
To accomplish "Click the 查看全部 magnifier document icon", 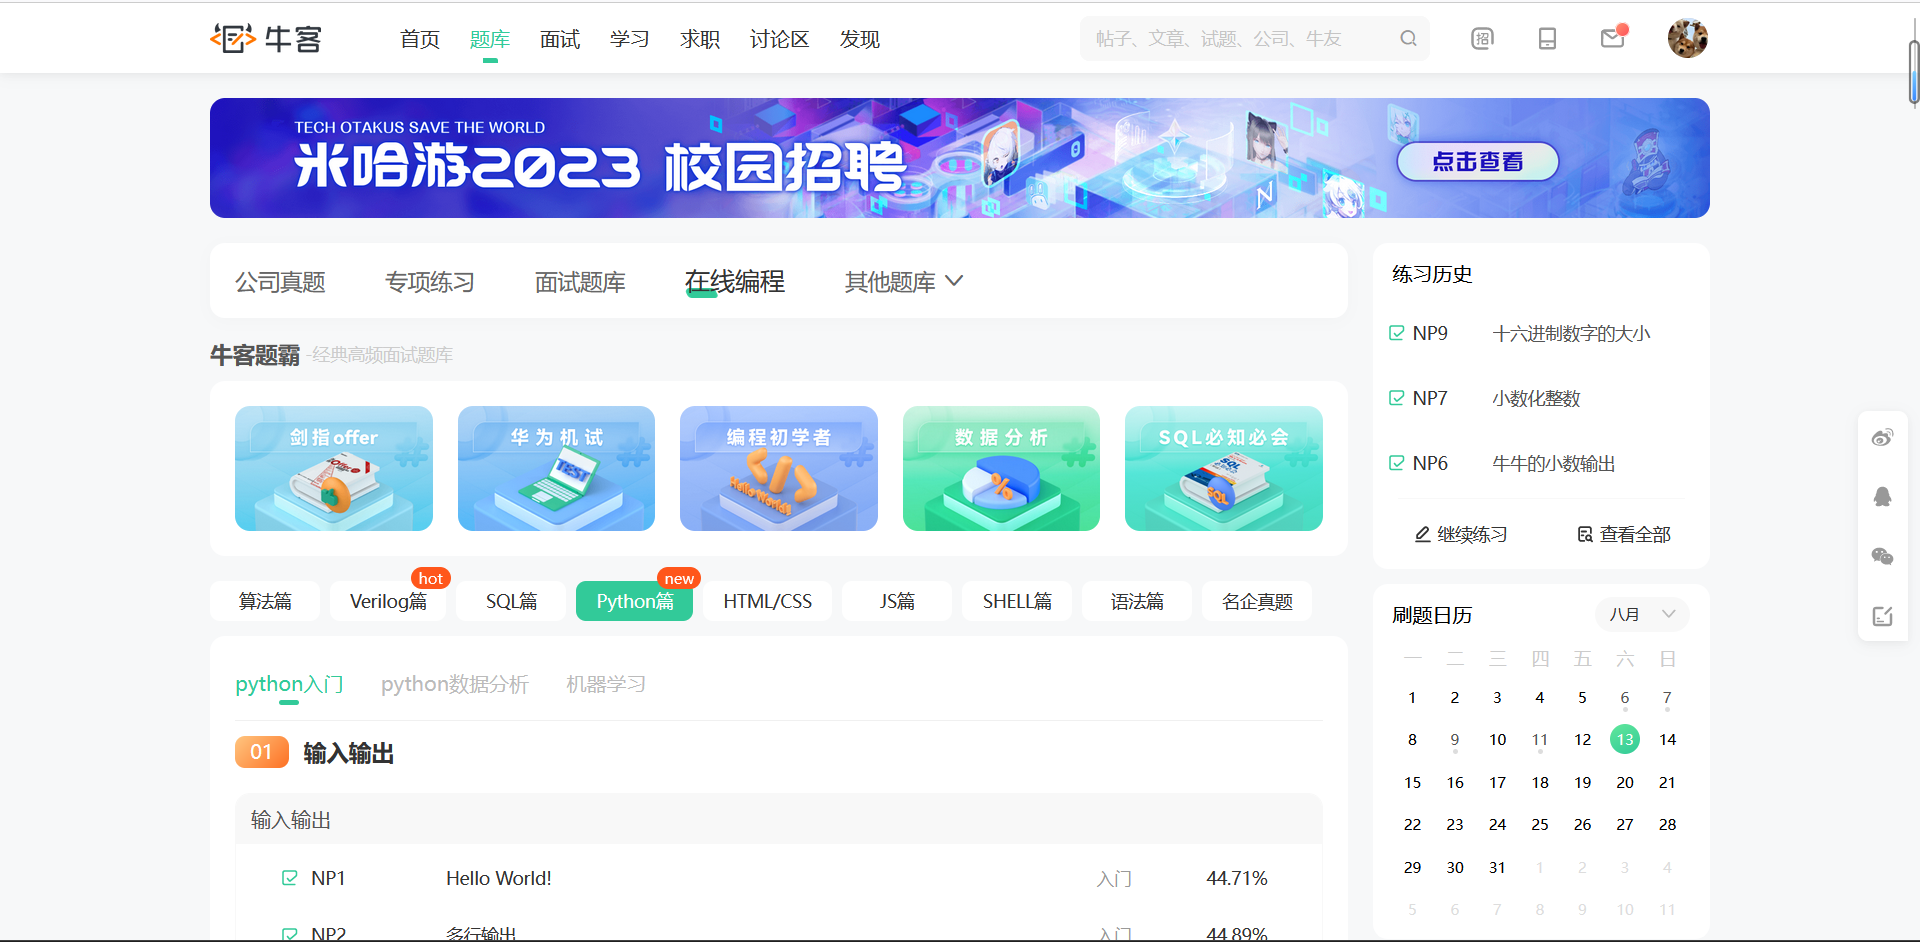I will tap(1585, 534).
